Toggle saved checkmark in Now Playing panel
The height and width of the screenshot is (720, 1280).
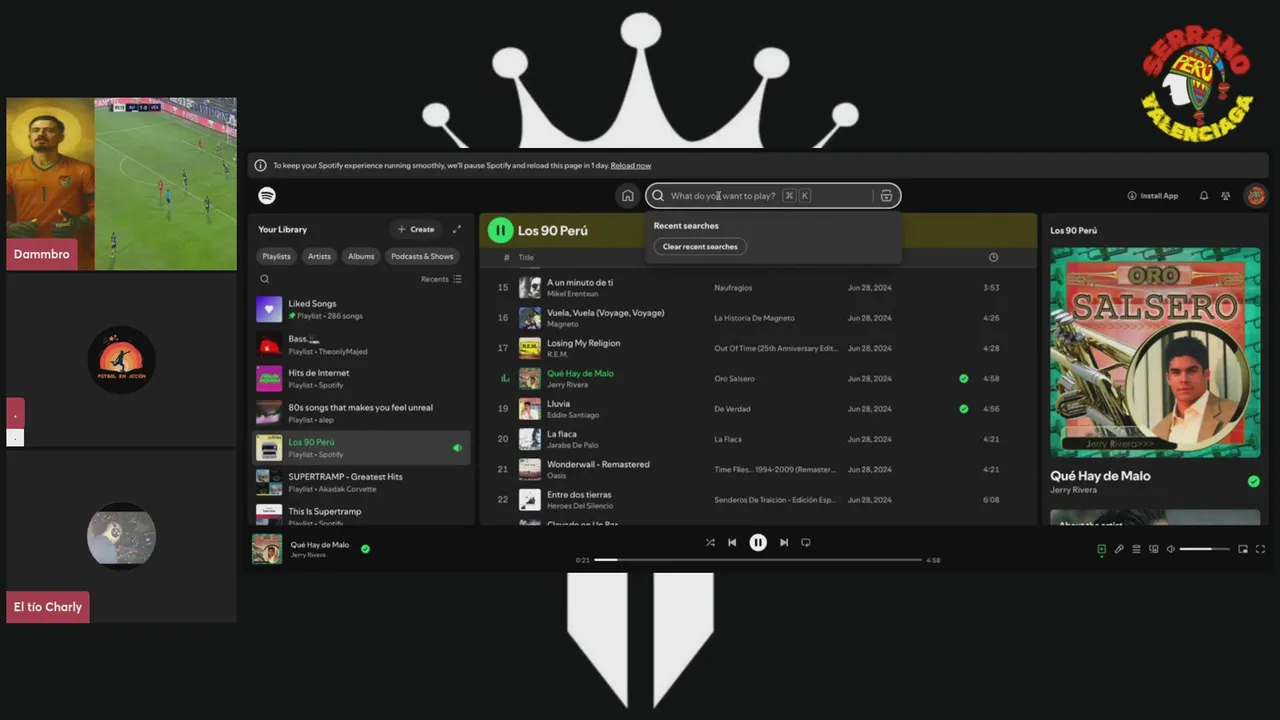pos(1254,481)
